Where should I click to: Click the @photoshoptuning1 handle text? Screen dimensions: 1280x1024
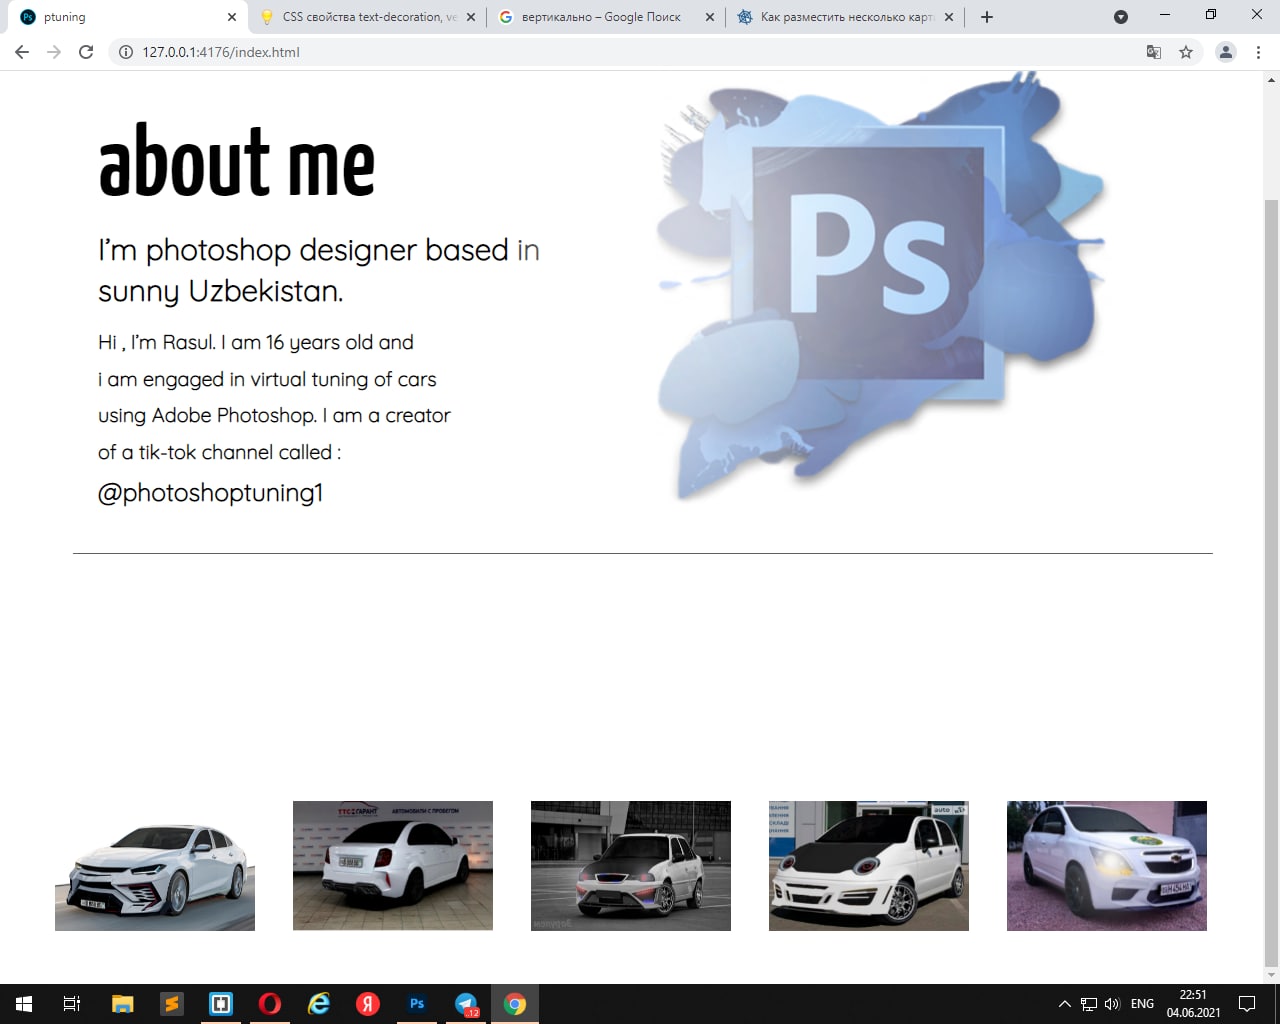pyautogui.click(x=210, y=492)
